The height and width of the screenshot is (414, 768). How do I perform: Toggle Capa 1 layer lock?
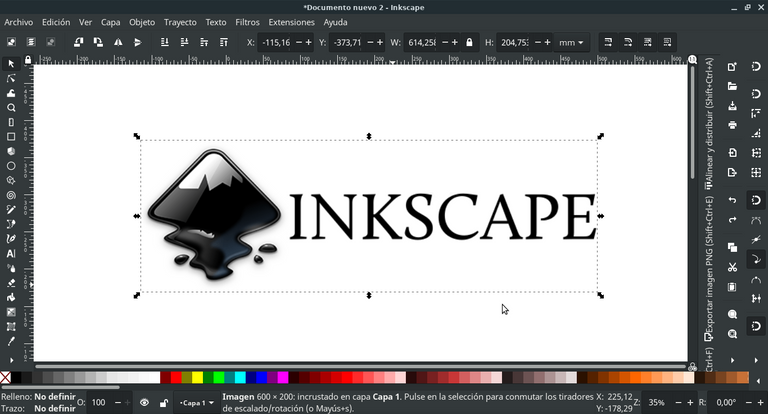pyautogui.click(x=164, y=403)
